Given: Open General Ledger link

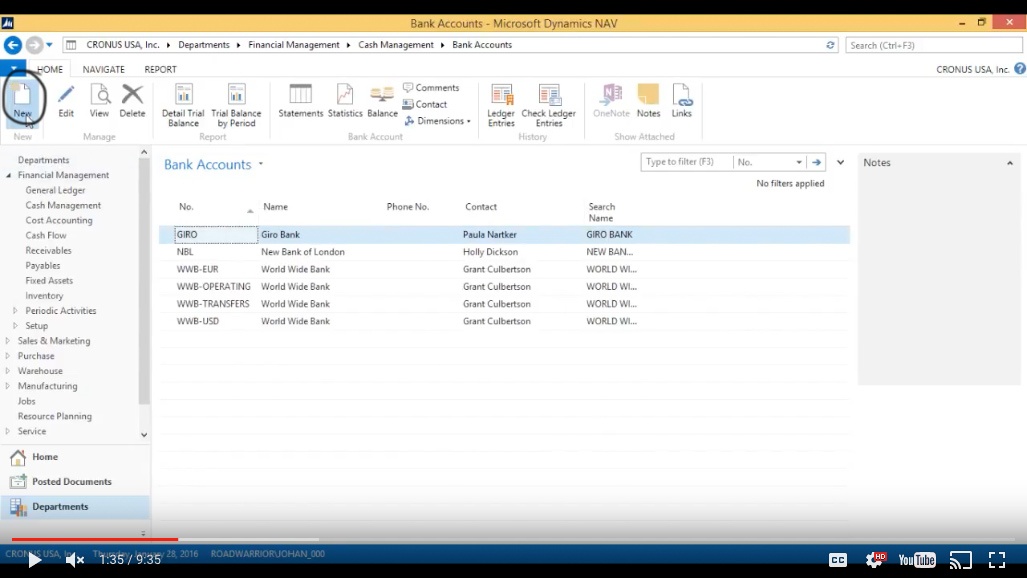Looking at the screenshot, I should pos(55,190).
